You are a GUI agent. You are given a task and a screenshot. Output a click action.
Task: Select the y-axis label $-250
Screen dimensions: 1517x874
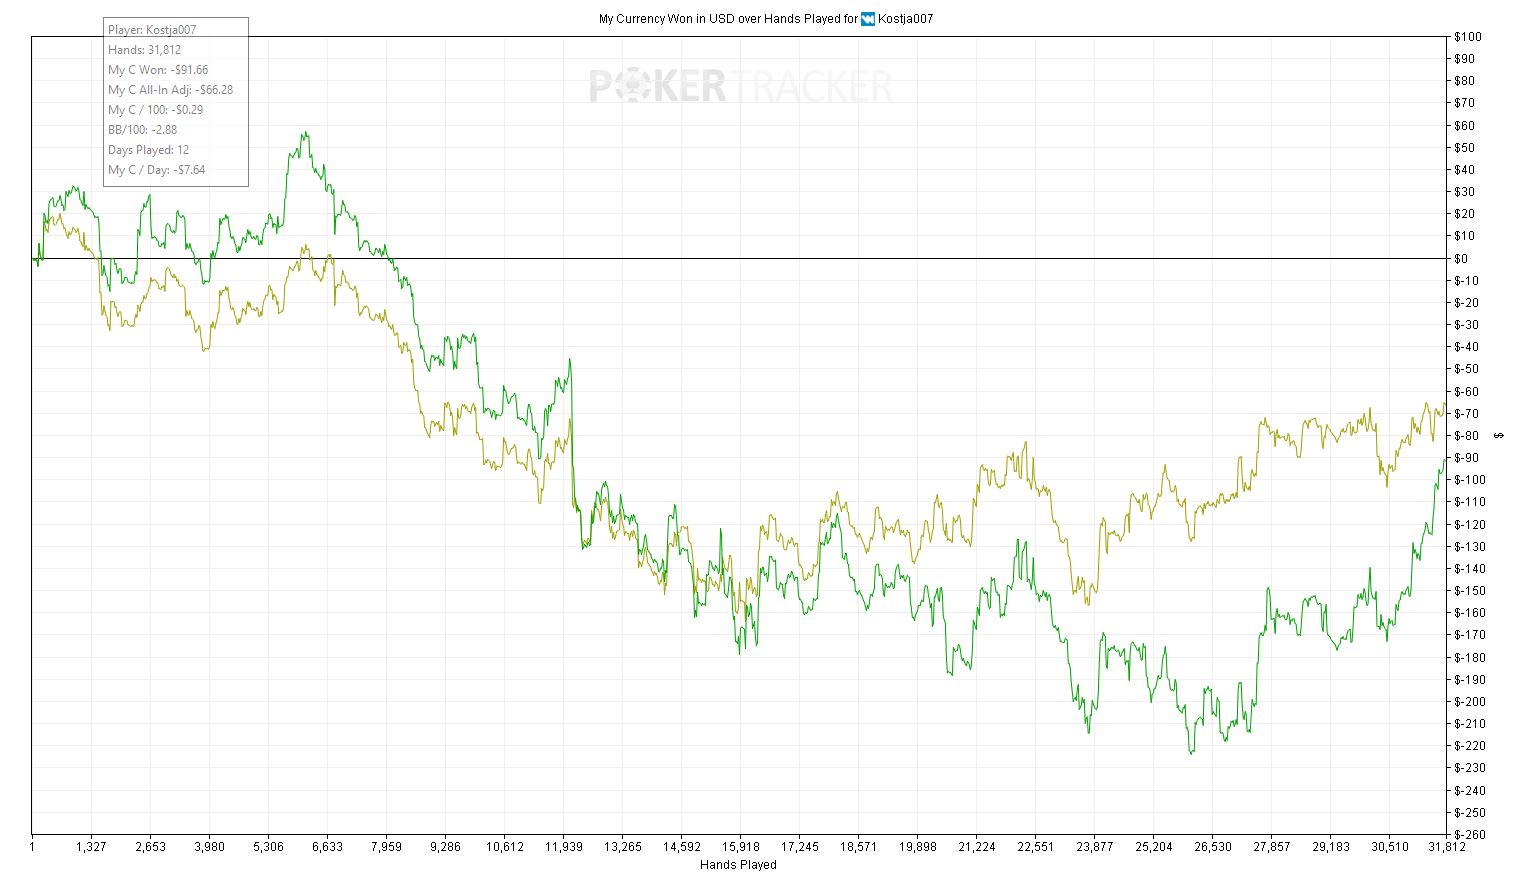tap(1470, 813)
